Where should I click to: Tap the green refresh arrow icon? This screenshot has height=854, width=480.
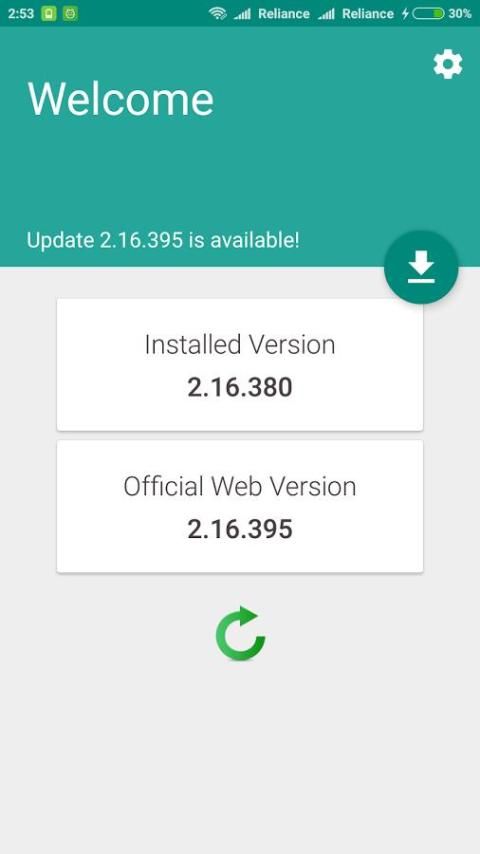tap(240, 633)
